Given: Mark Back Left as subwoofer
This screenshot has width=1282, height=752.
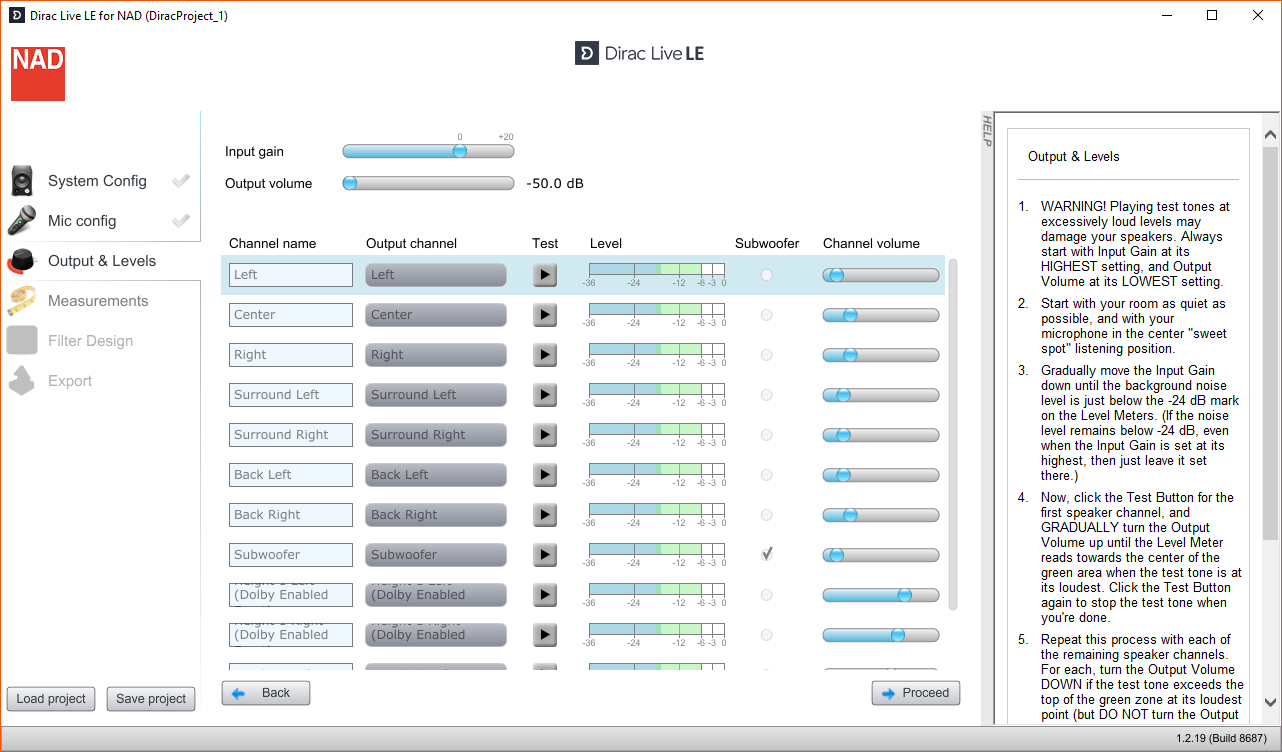Looking at the screenshot, I should (767, 475).
